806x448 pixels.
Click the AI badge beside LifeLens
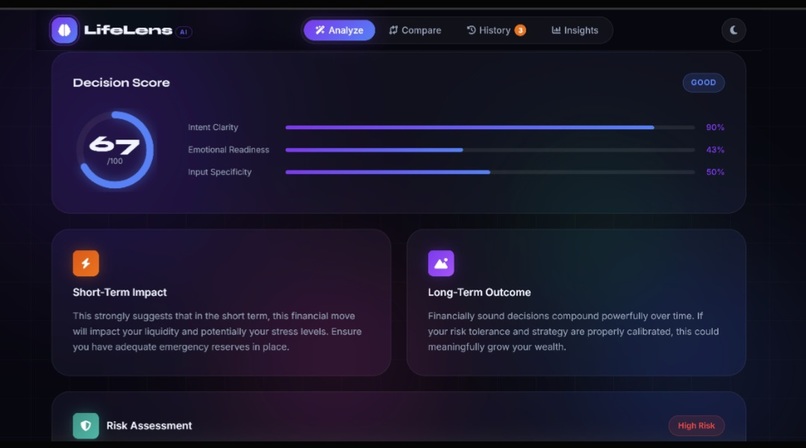pyautogui.click(x=184, y=32)
